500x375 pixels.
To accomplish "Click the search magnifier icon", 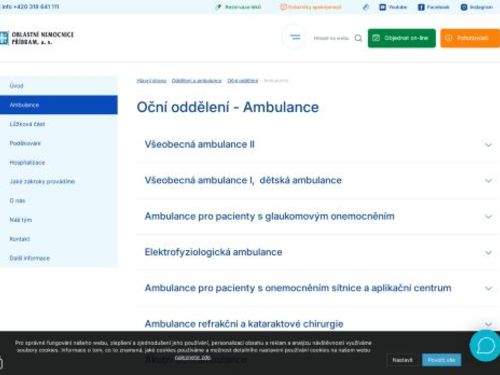I will point(358,38).
